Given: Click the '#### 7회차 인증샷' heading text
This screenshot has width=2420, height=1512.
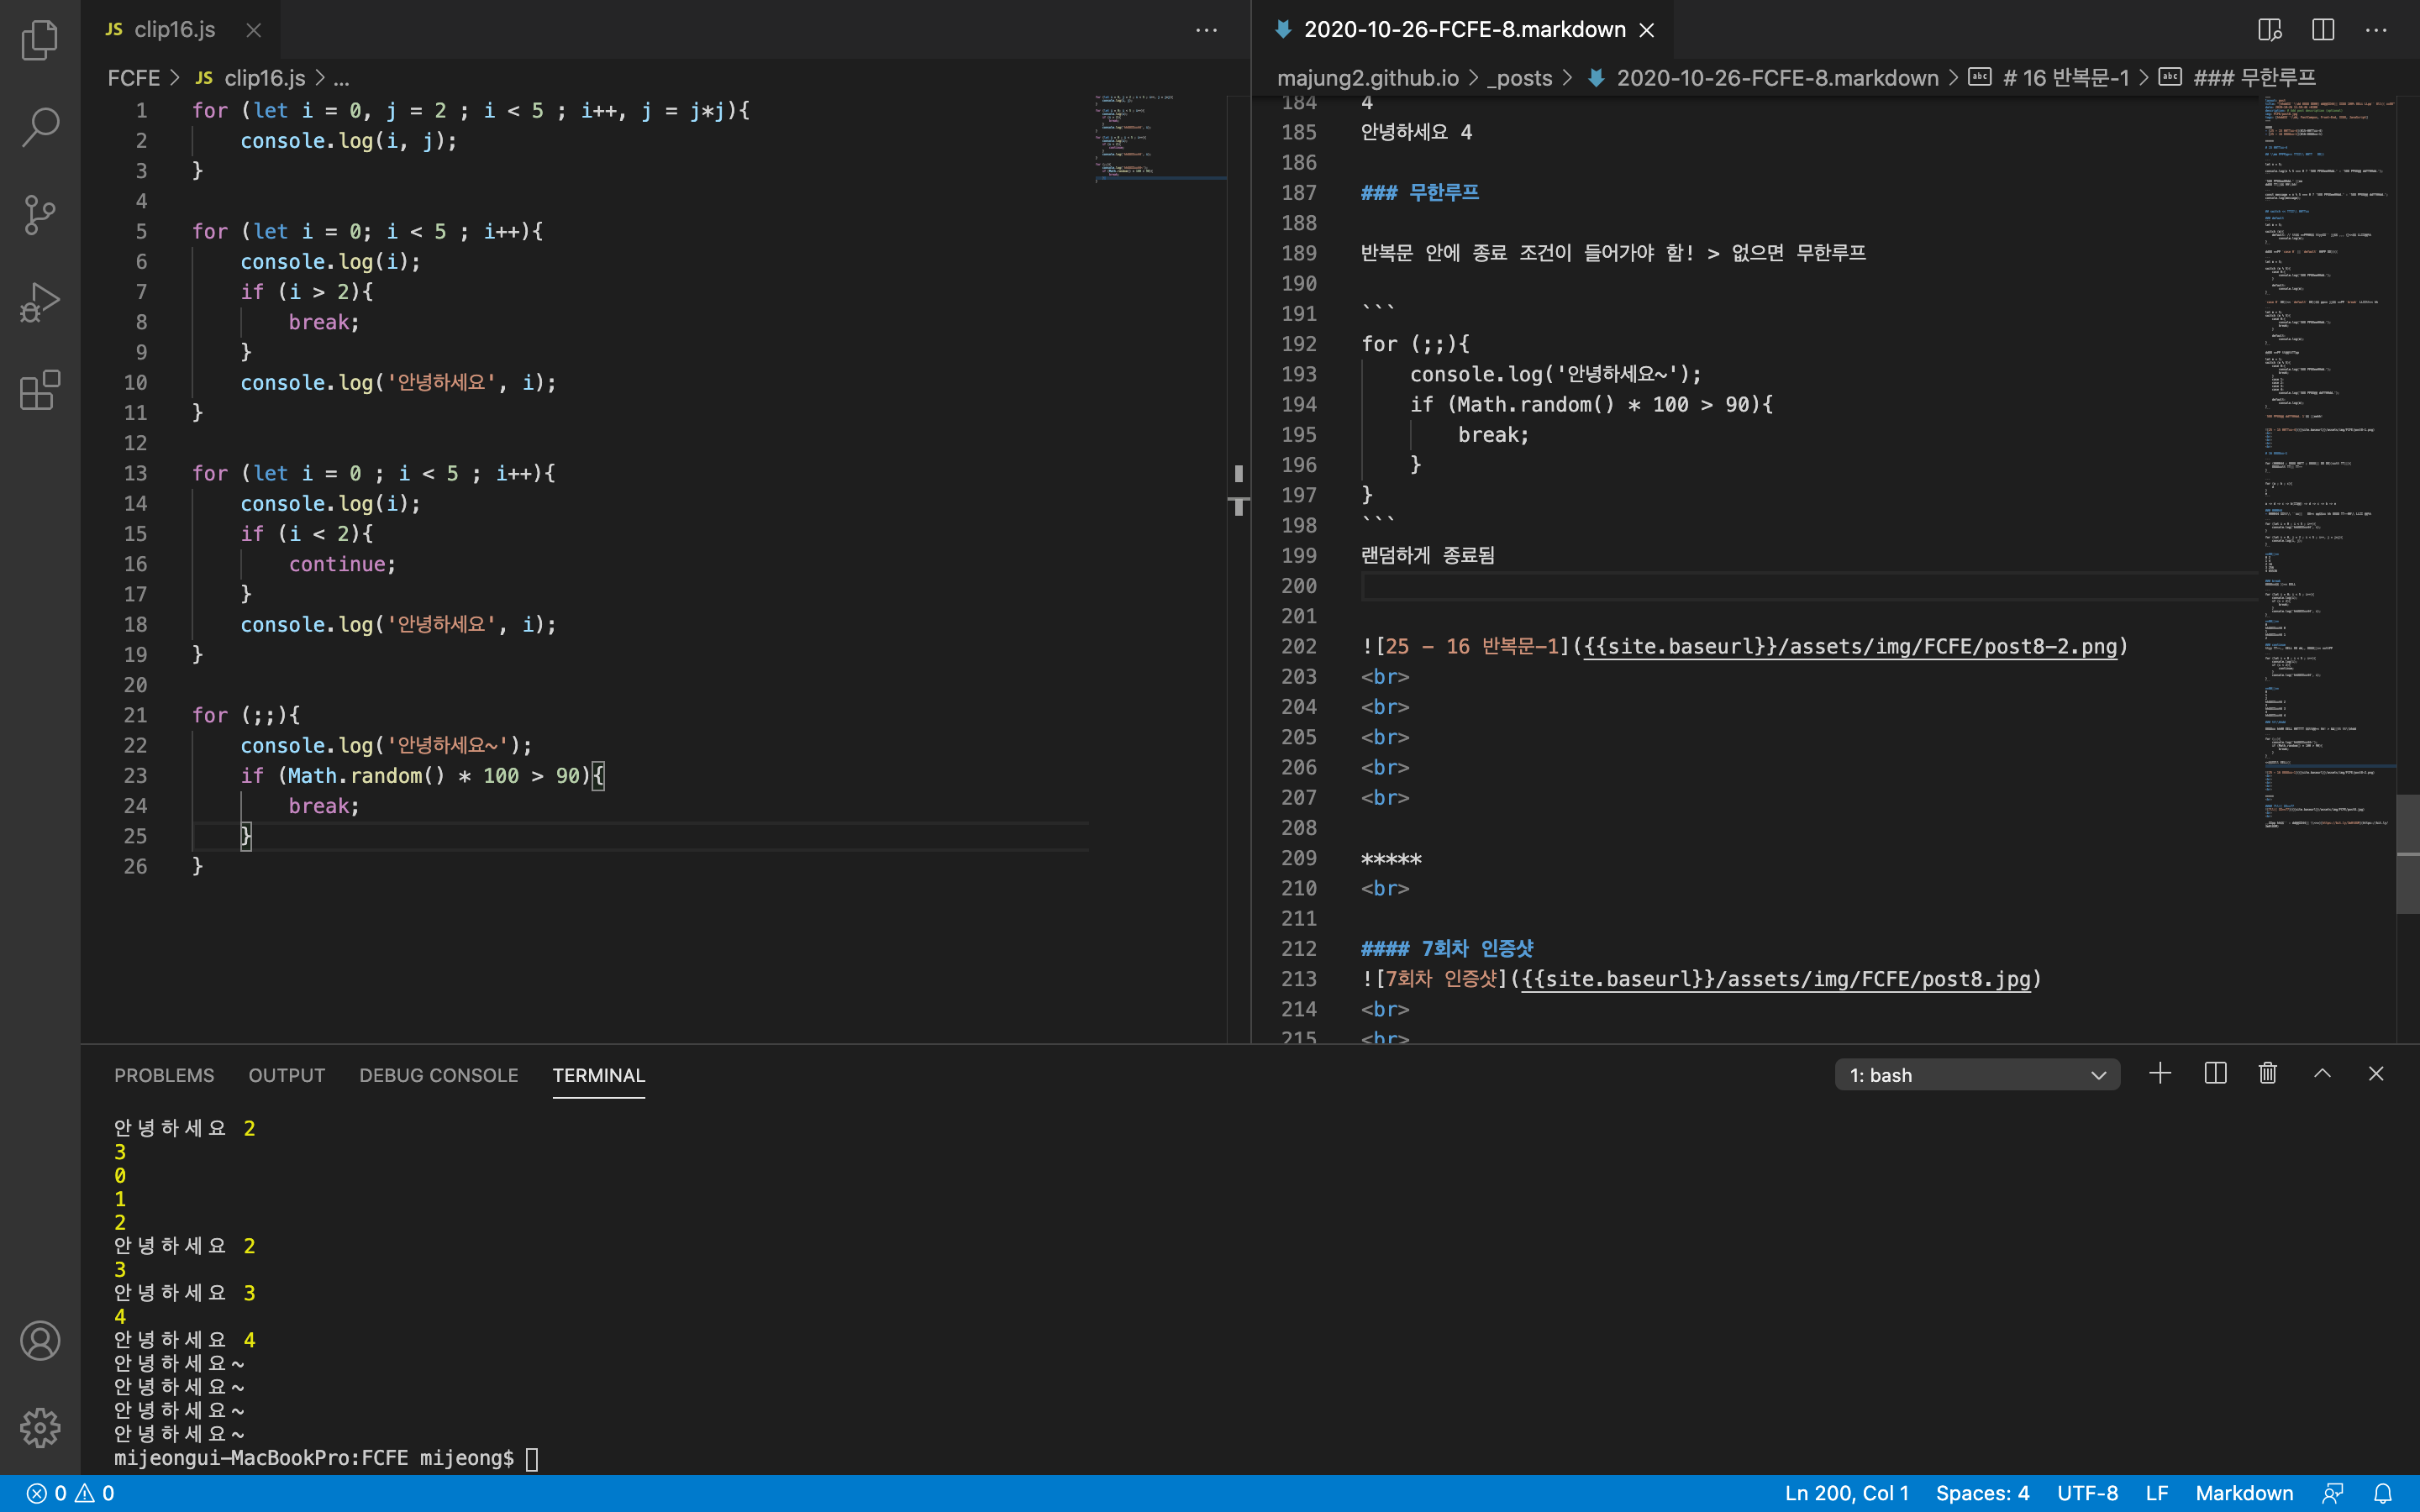Looking at the screenshot, I should [x=1447, y=949].
